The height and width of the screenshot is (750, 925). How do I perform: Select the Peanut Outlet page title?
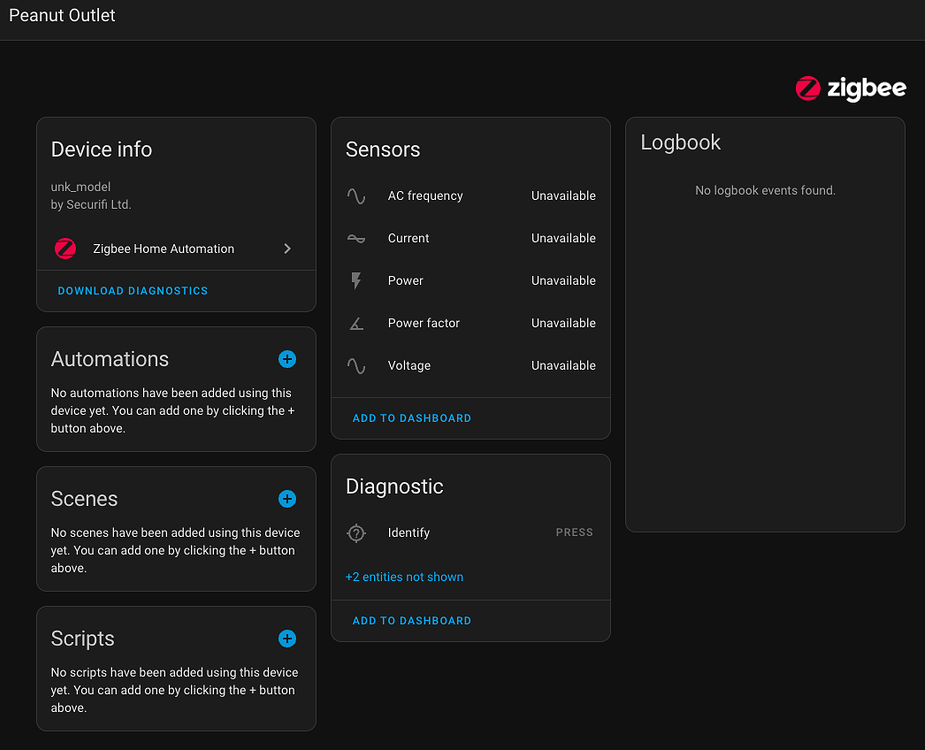tap(62, 15)
